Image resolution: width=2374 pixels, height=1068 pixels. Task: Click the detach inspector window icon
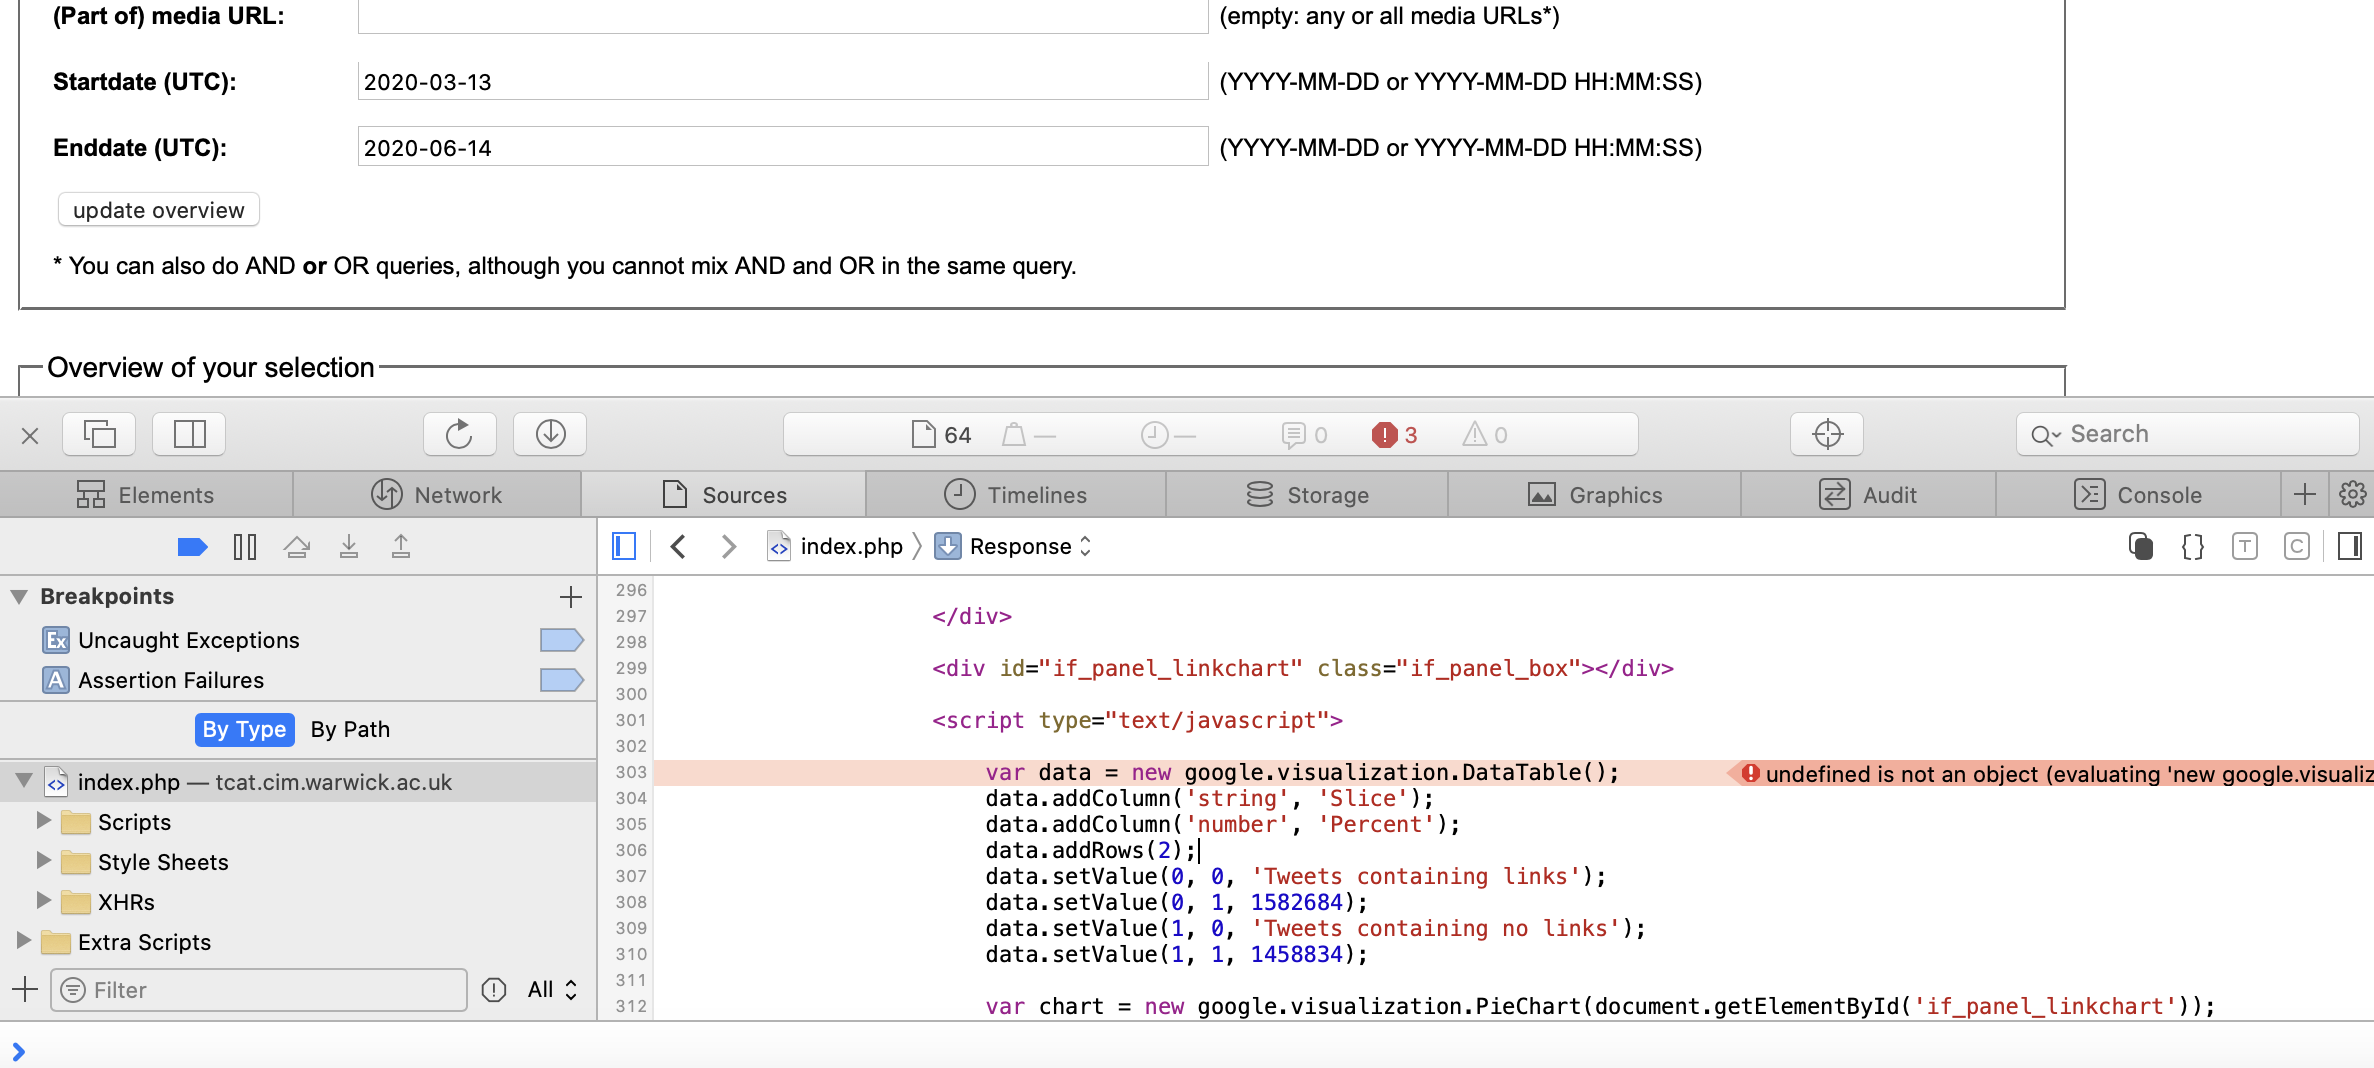point(98,433)
